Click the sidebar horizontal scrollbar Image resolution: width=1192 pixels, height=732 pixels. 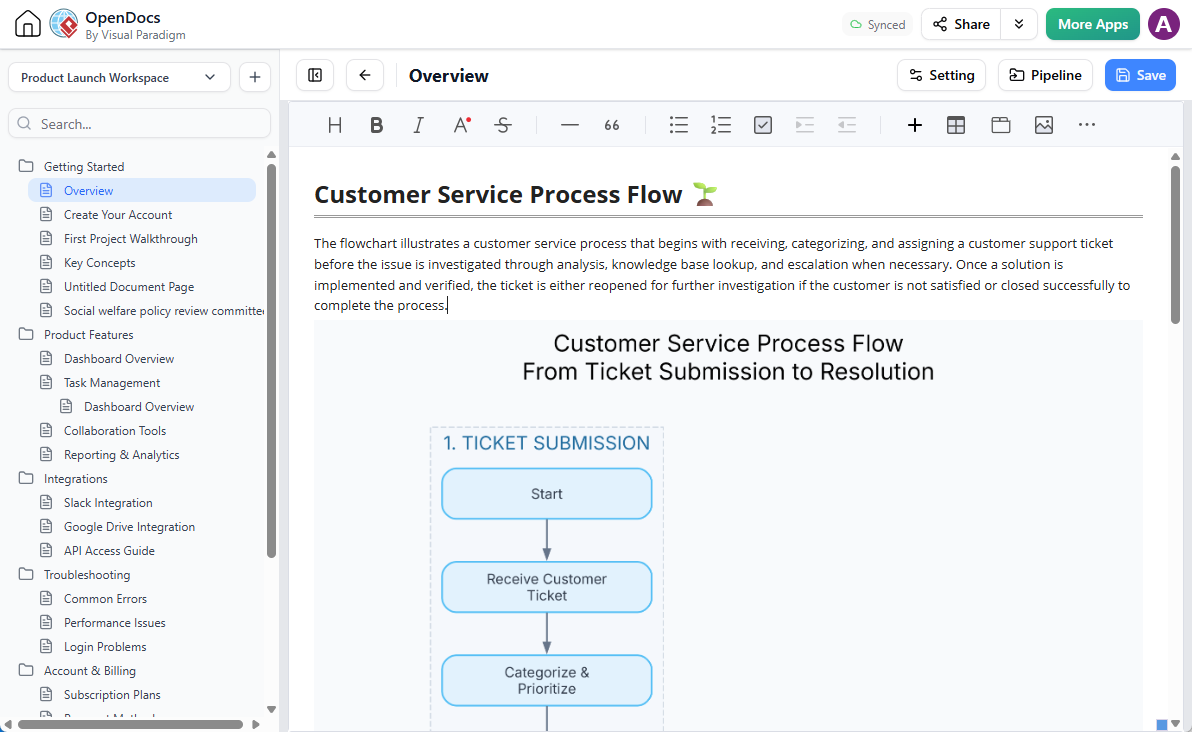click(x=130, y=724)
